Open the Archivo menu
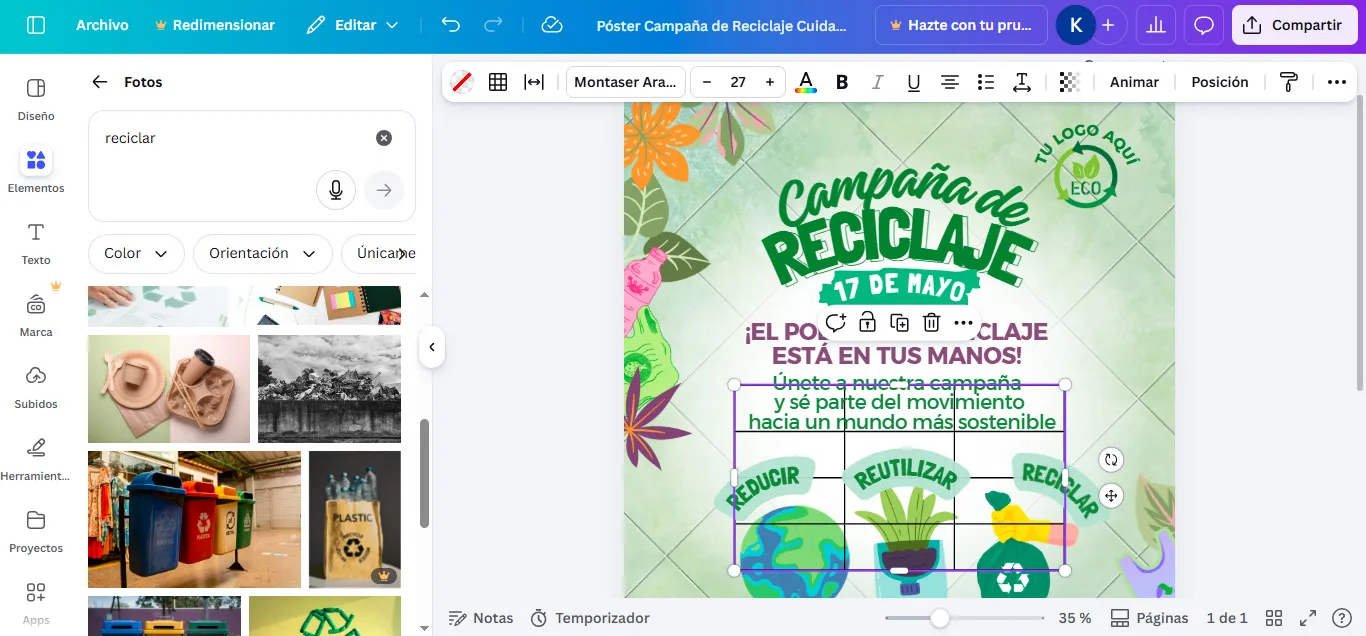 pos(102,25)
